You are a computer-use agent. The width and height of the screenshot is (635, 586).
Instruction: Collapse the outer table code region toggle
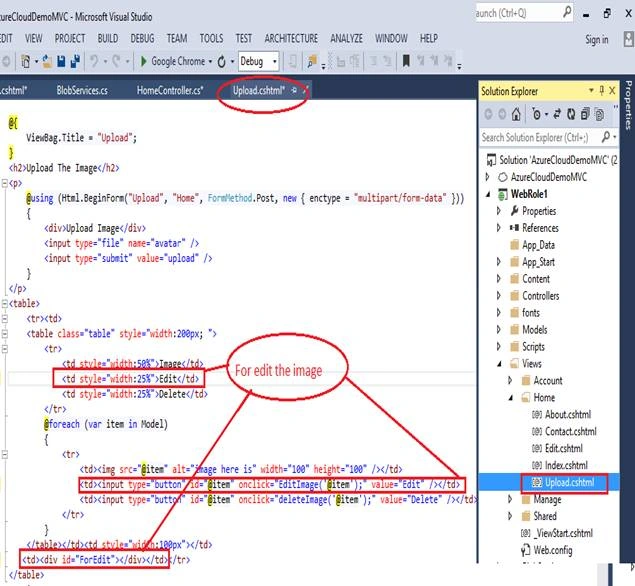(x=4, y=303)
